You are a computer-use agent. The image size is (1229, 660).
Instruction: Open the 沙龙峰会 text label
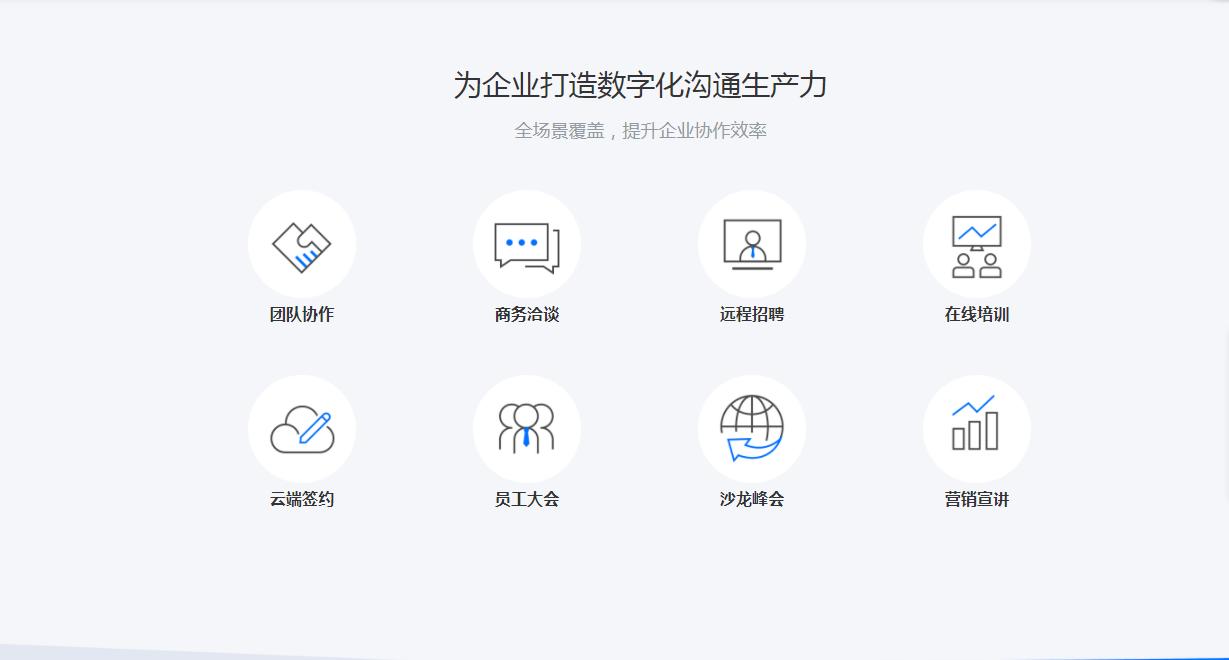click(752, 499)
